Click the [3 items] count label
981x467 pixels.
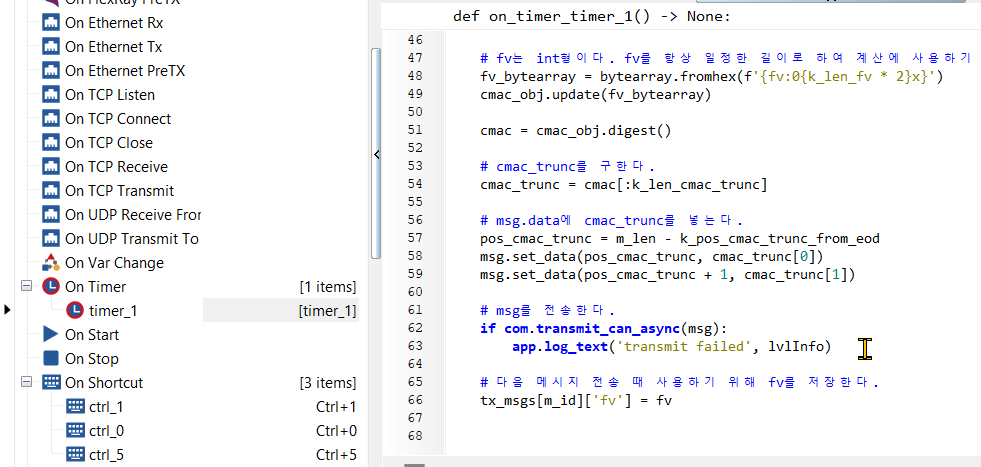point(328,383)
